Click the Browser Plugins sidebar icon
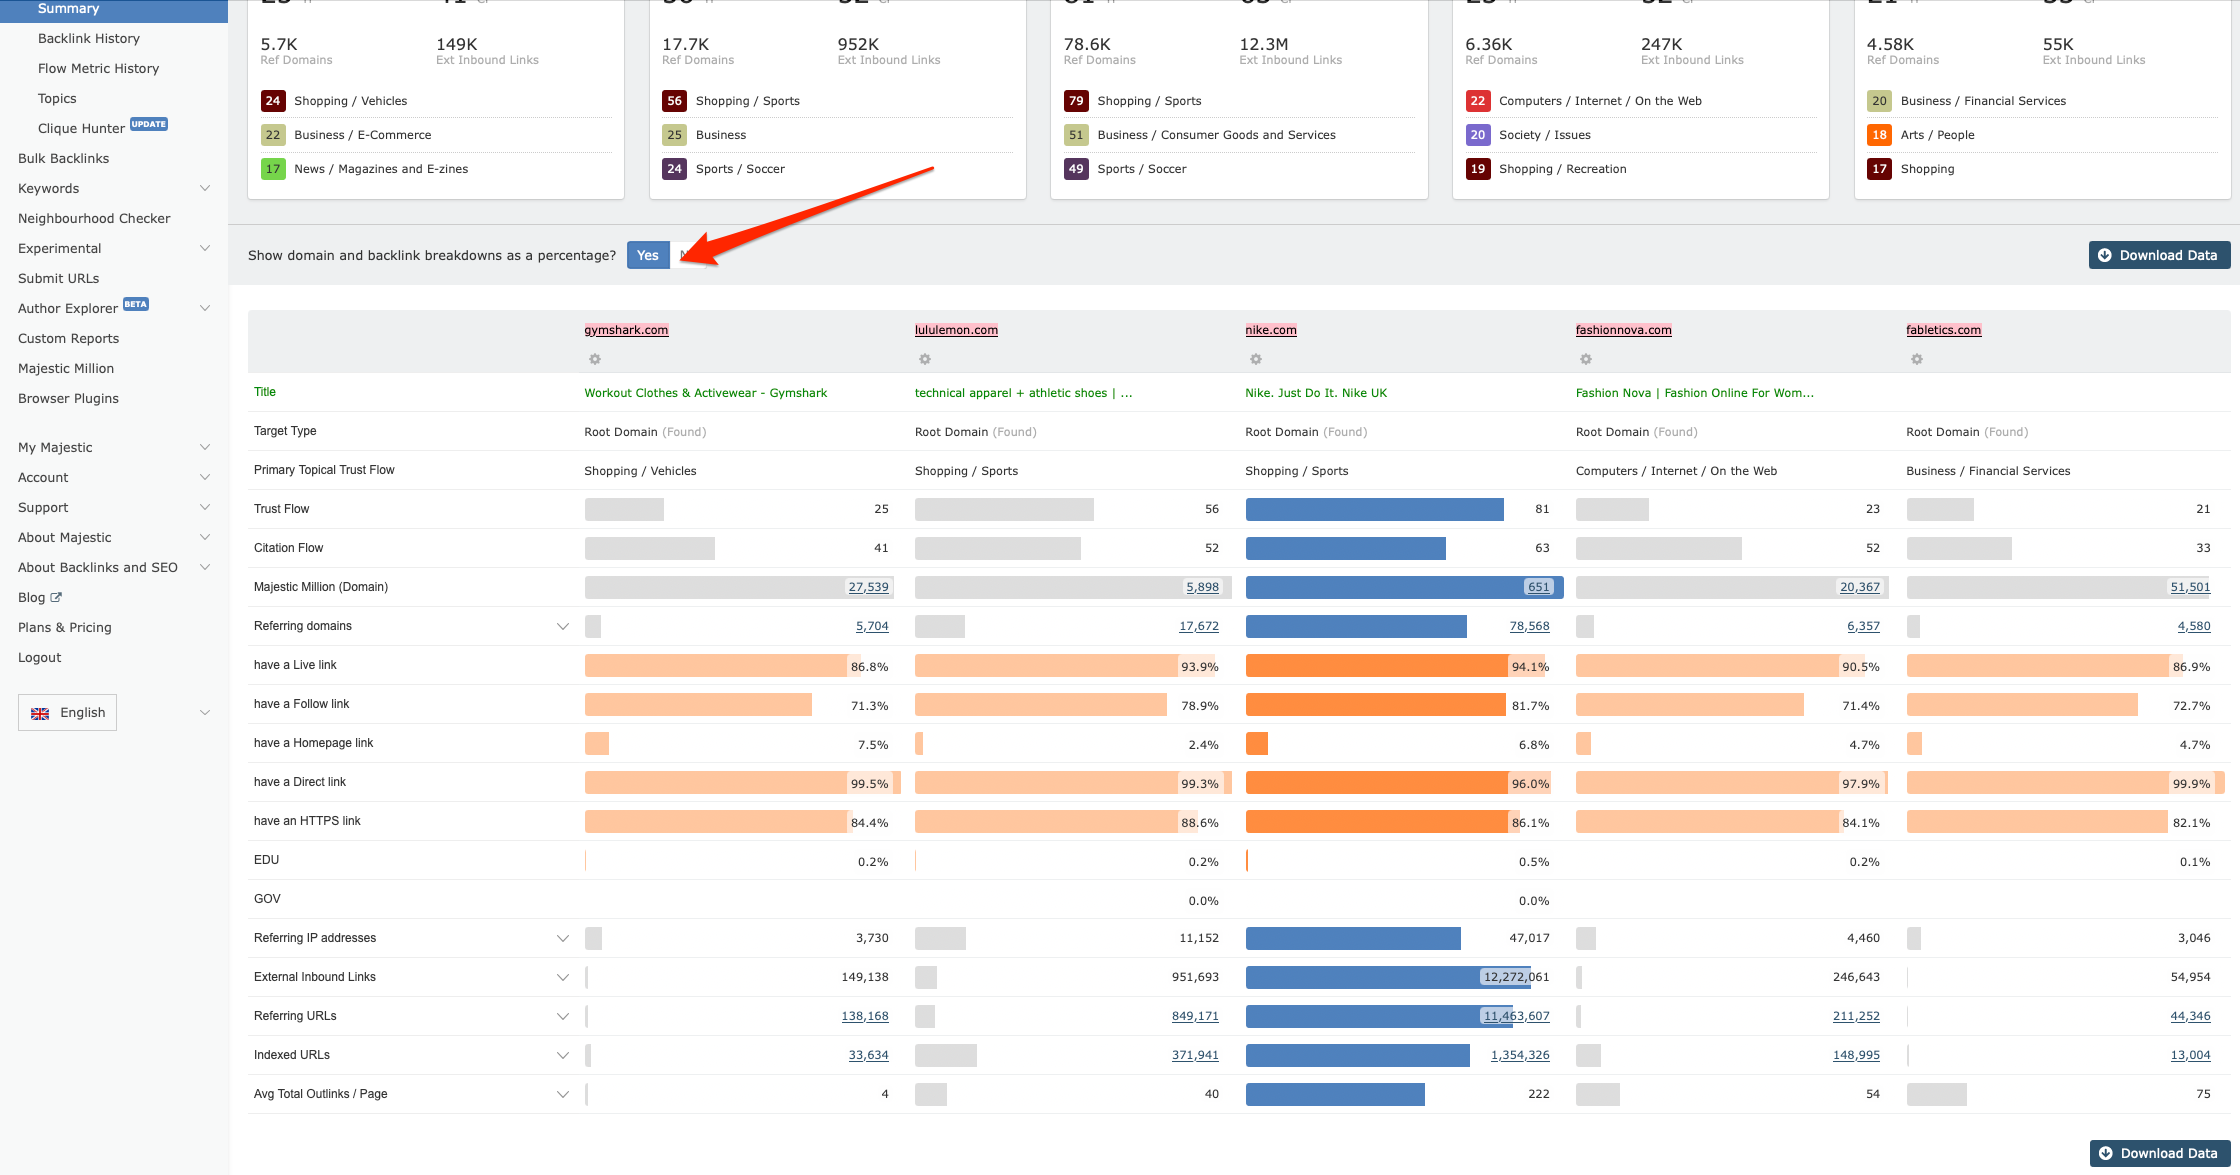The width and height of the screenshot is (2240, 1175). click(67, 397)
